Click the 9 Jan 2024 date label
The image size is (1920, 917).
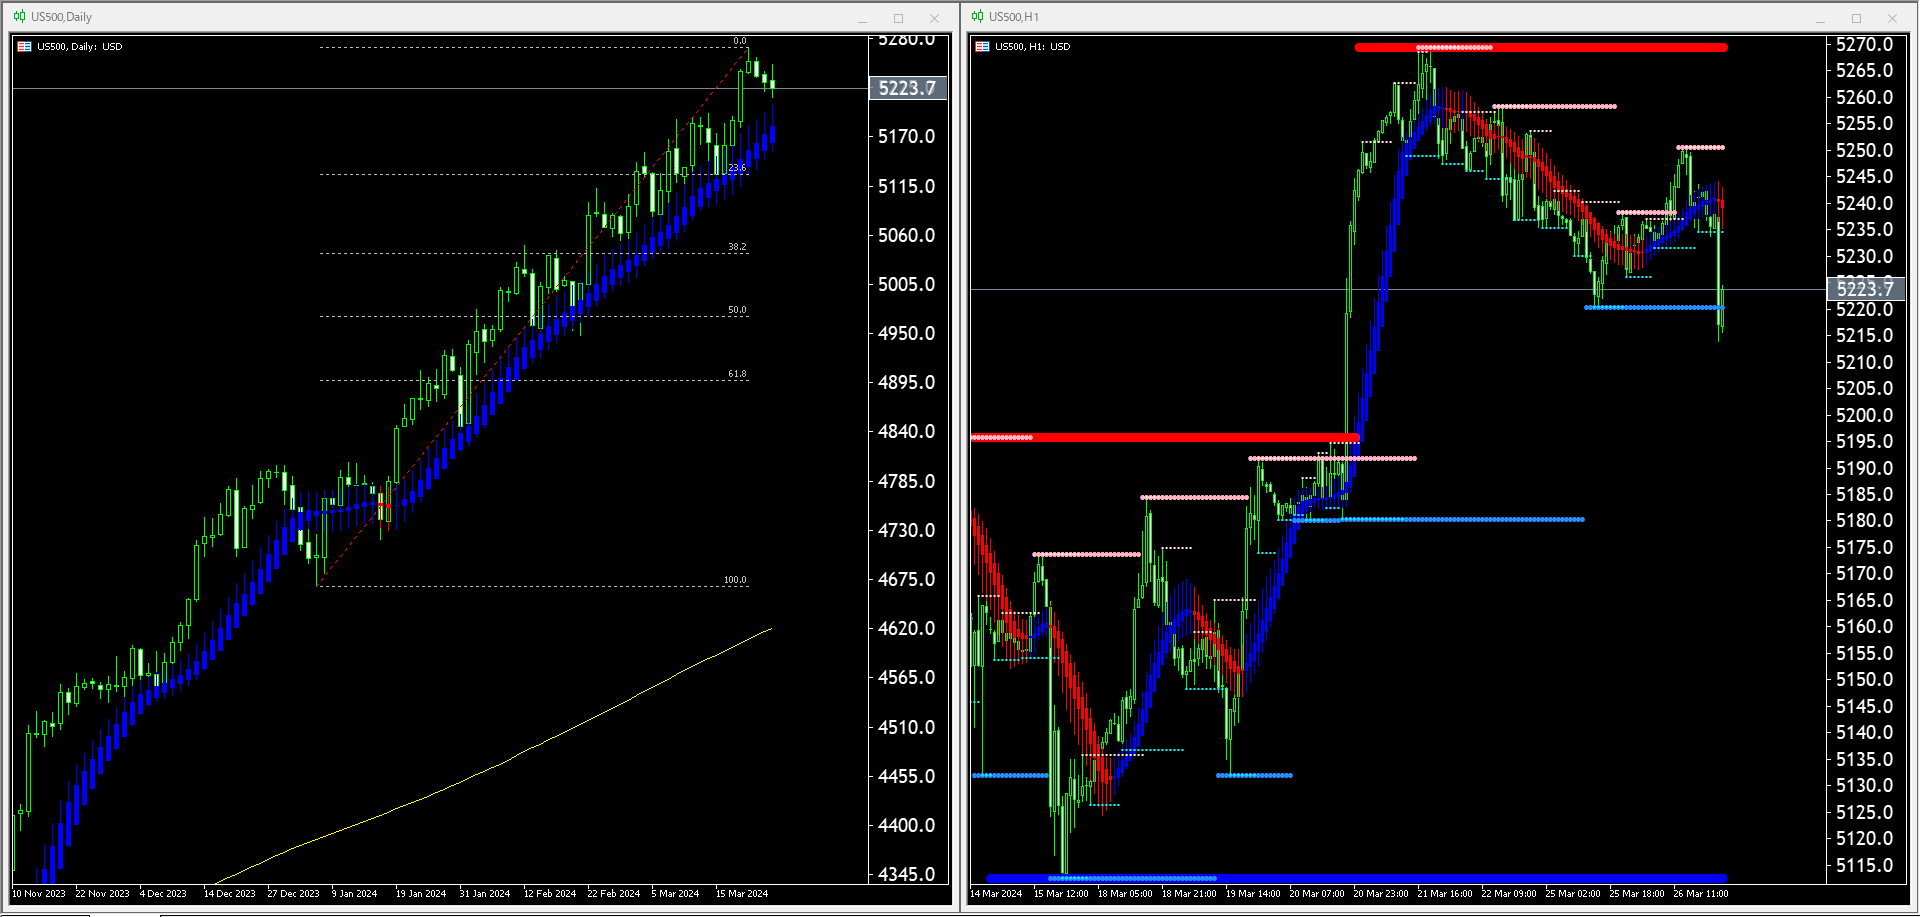point(355,894)
